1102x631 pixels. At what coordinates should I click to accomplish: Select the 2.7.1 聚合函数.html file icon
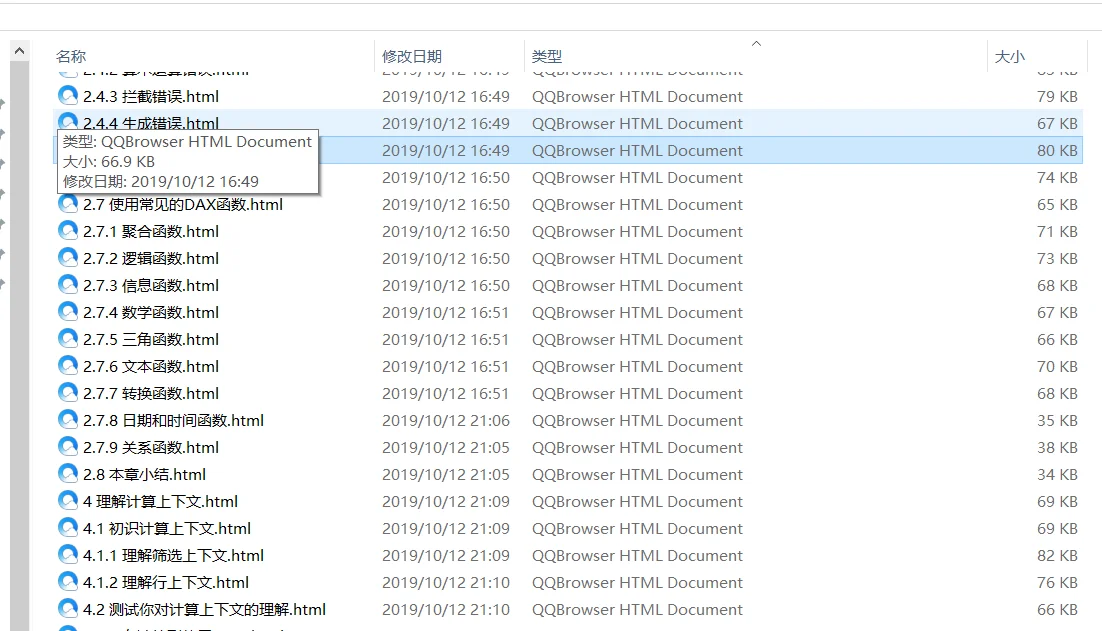(68, 230)
